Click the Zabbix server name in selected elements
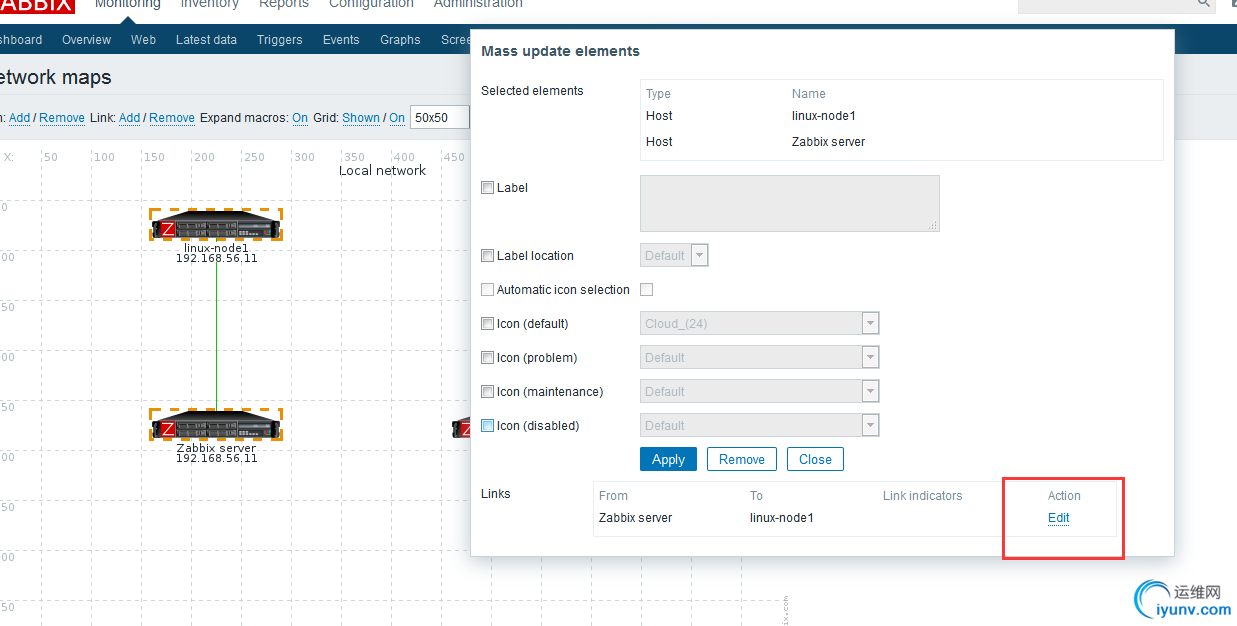Viewport: 1237px width, 626px height. [829, 142]
